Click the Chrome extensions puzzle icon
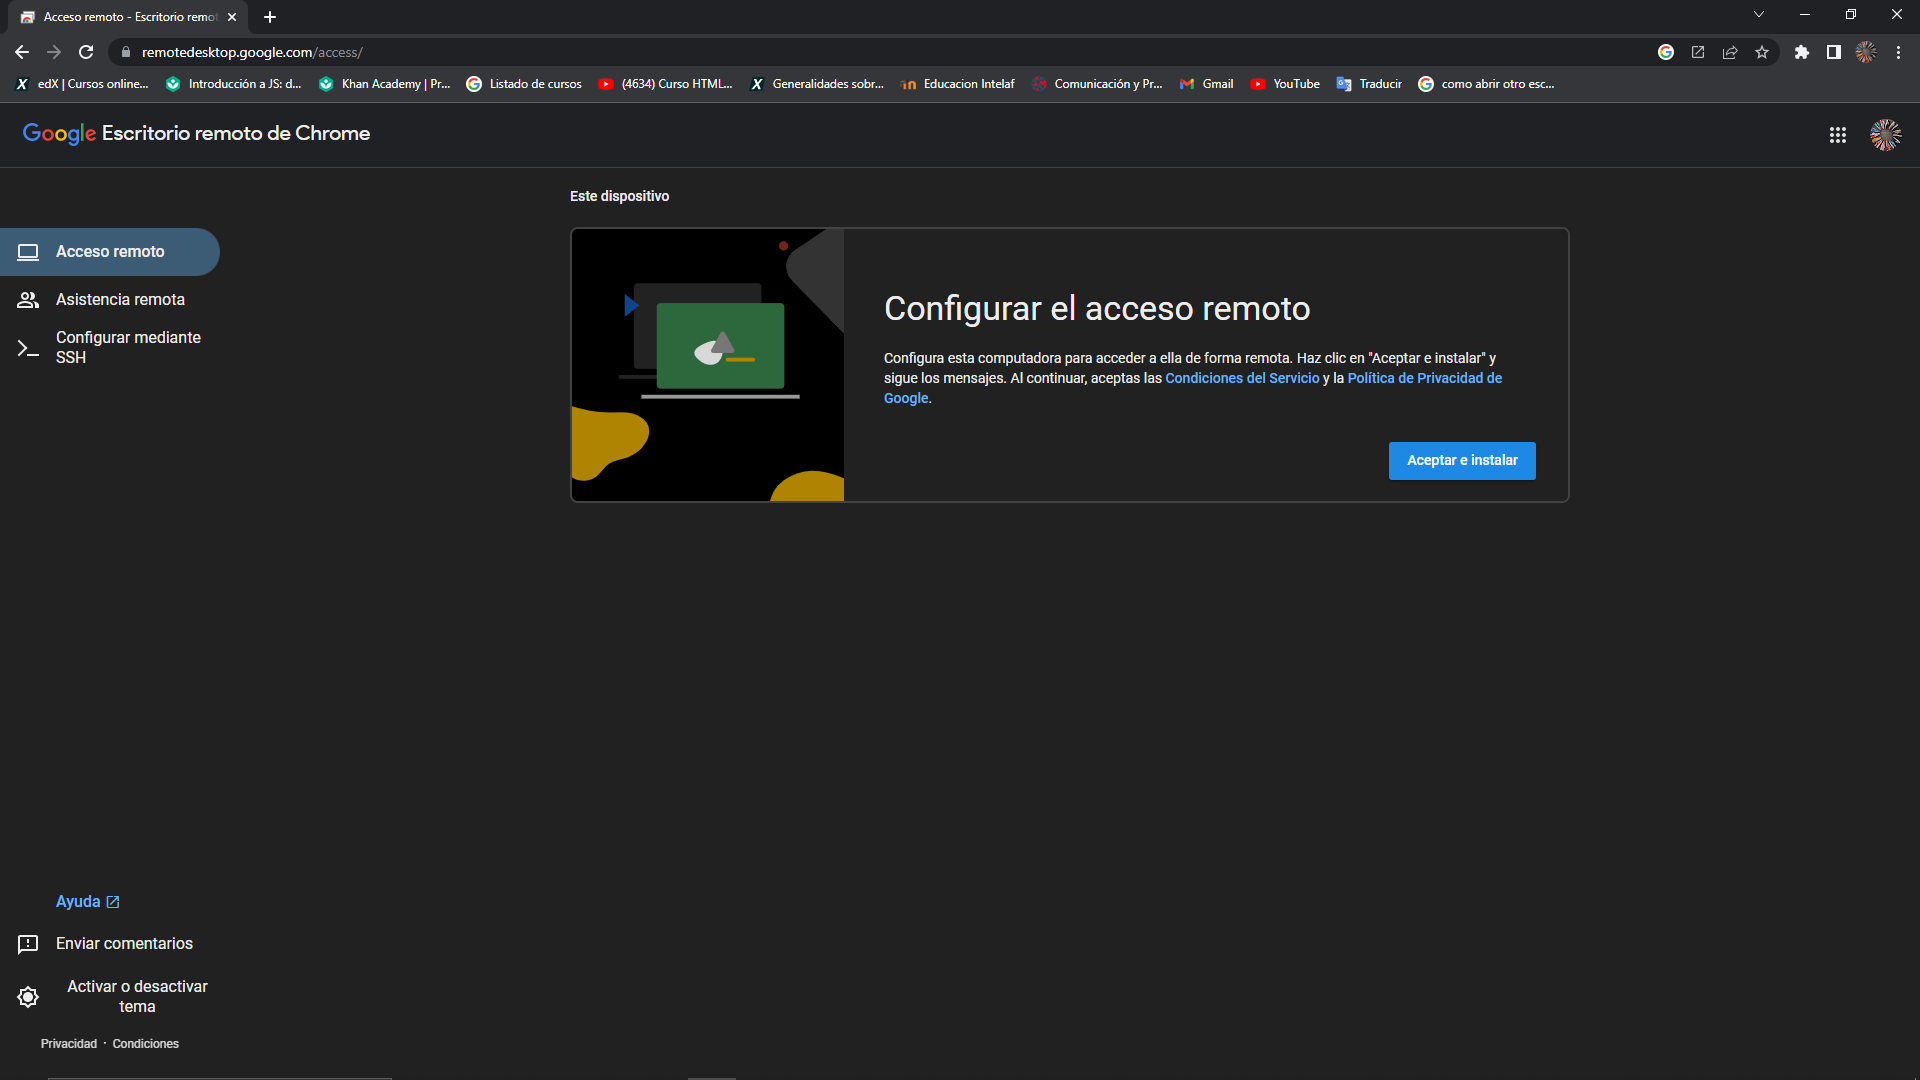Viewport: 1920px width, 1080px height. [1801, 52]
